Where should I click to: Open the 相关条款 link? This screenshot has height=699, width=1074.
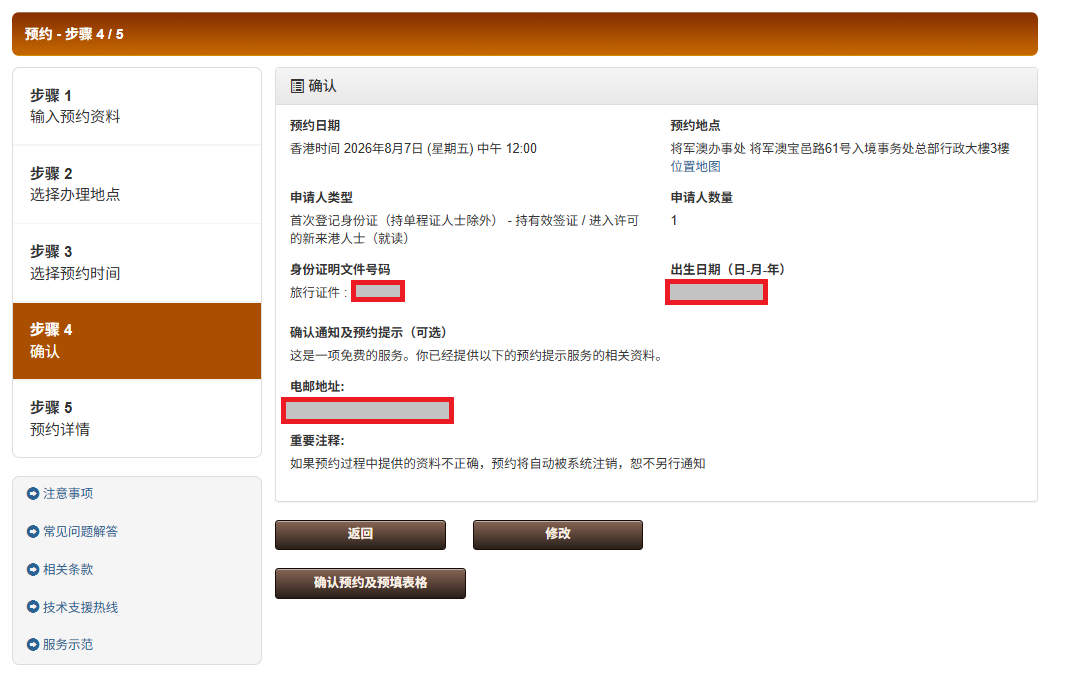tap(68, 570)
